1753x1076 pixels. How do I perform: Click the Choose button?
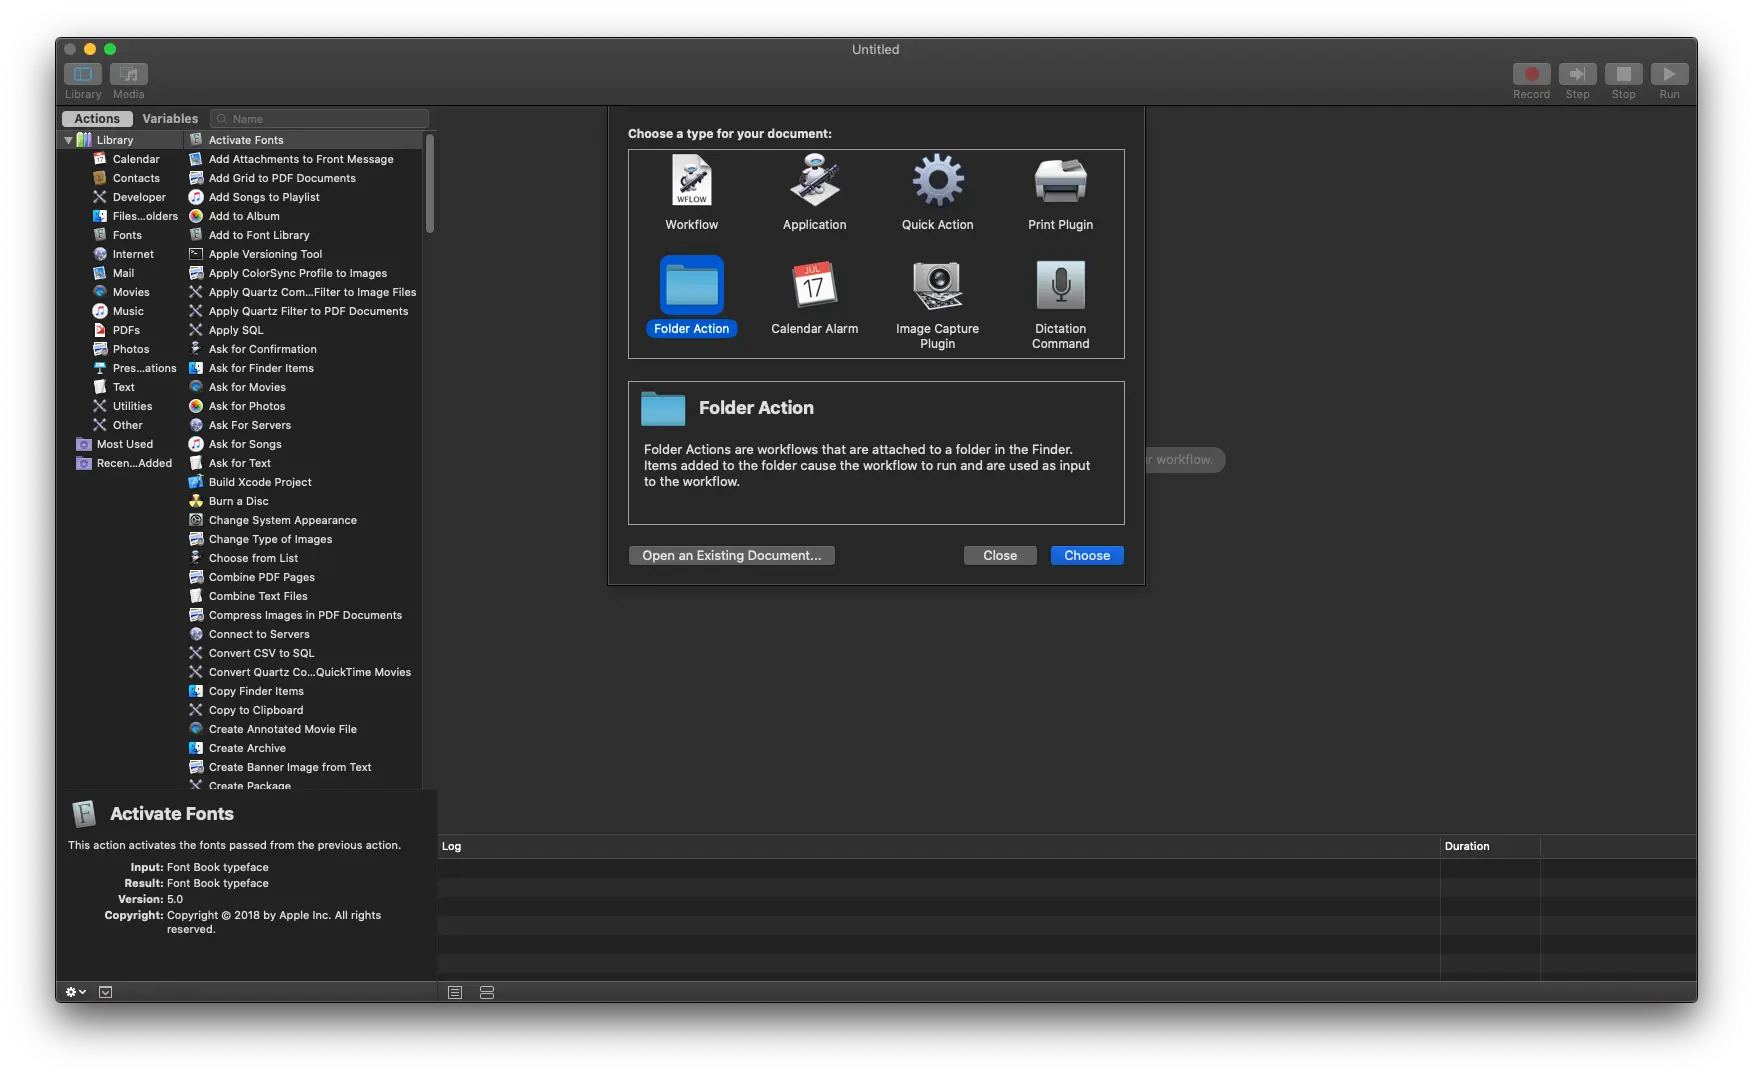click(1087, 555)
